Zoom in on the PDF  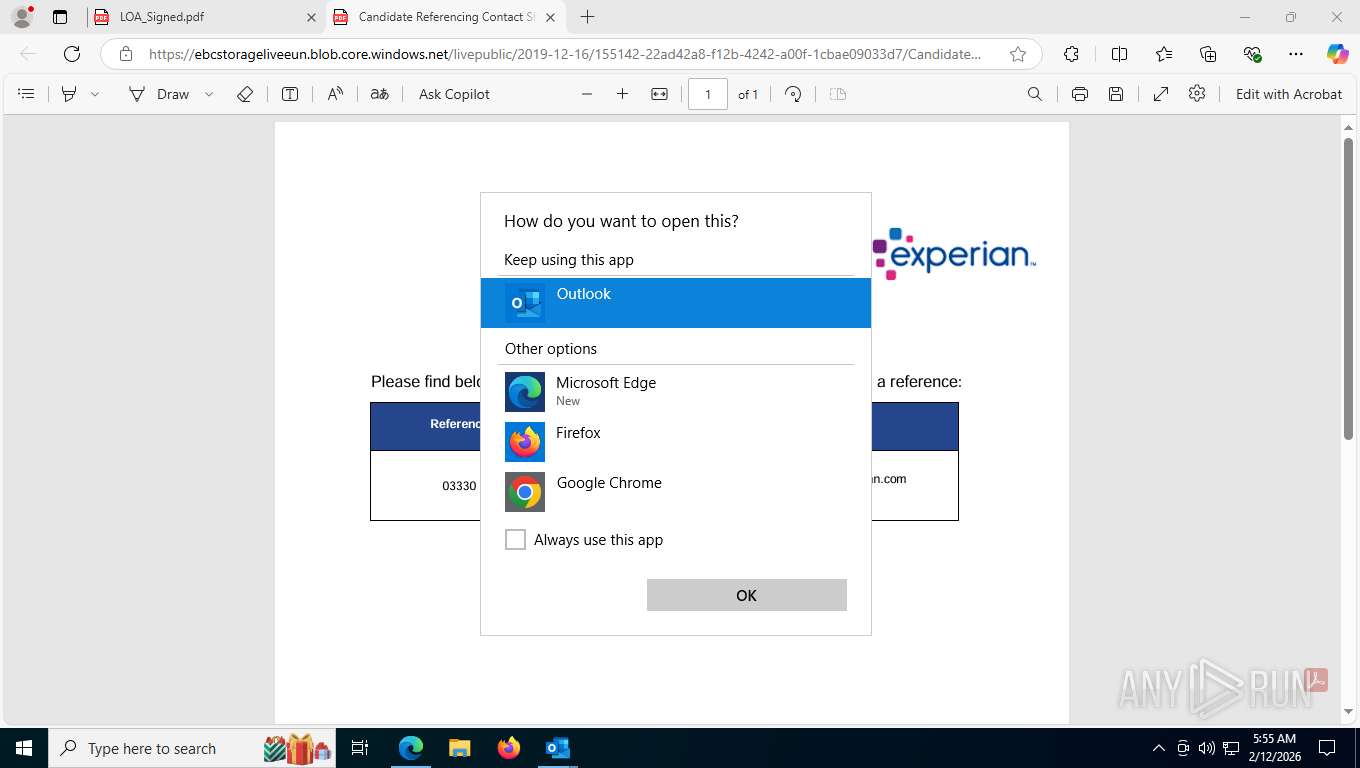click(622, 94)
